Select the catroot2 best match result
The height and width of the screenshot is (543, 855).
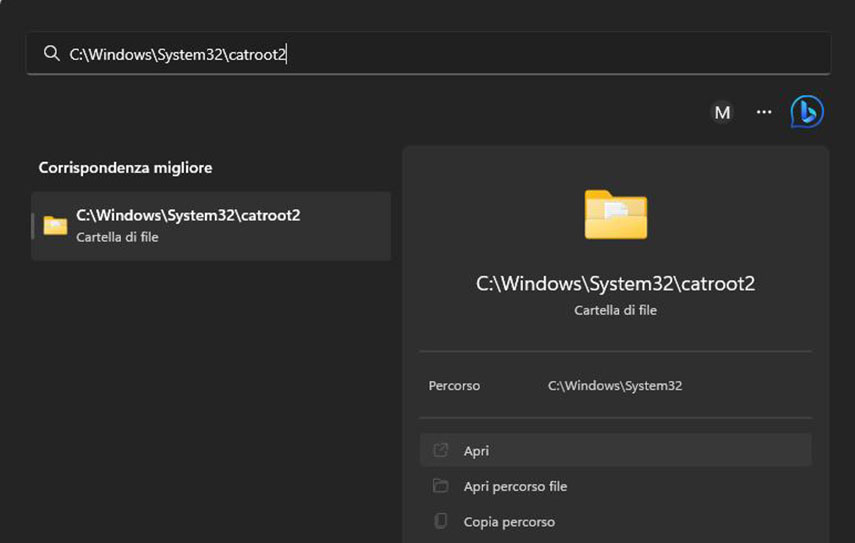tap(211, 226)
